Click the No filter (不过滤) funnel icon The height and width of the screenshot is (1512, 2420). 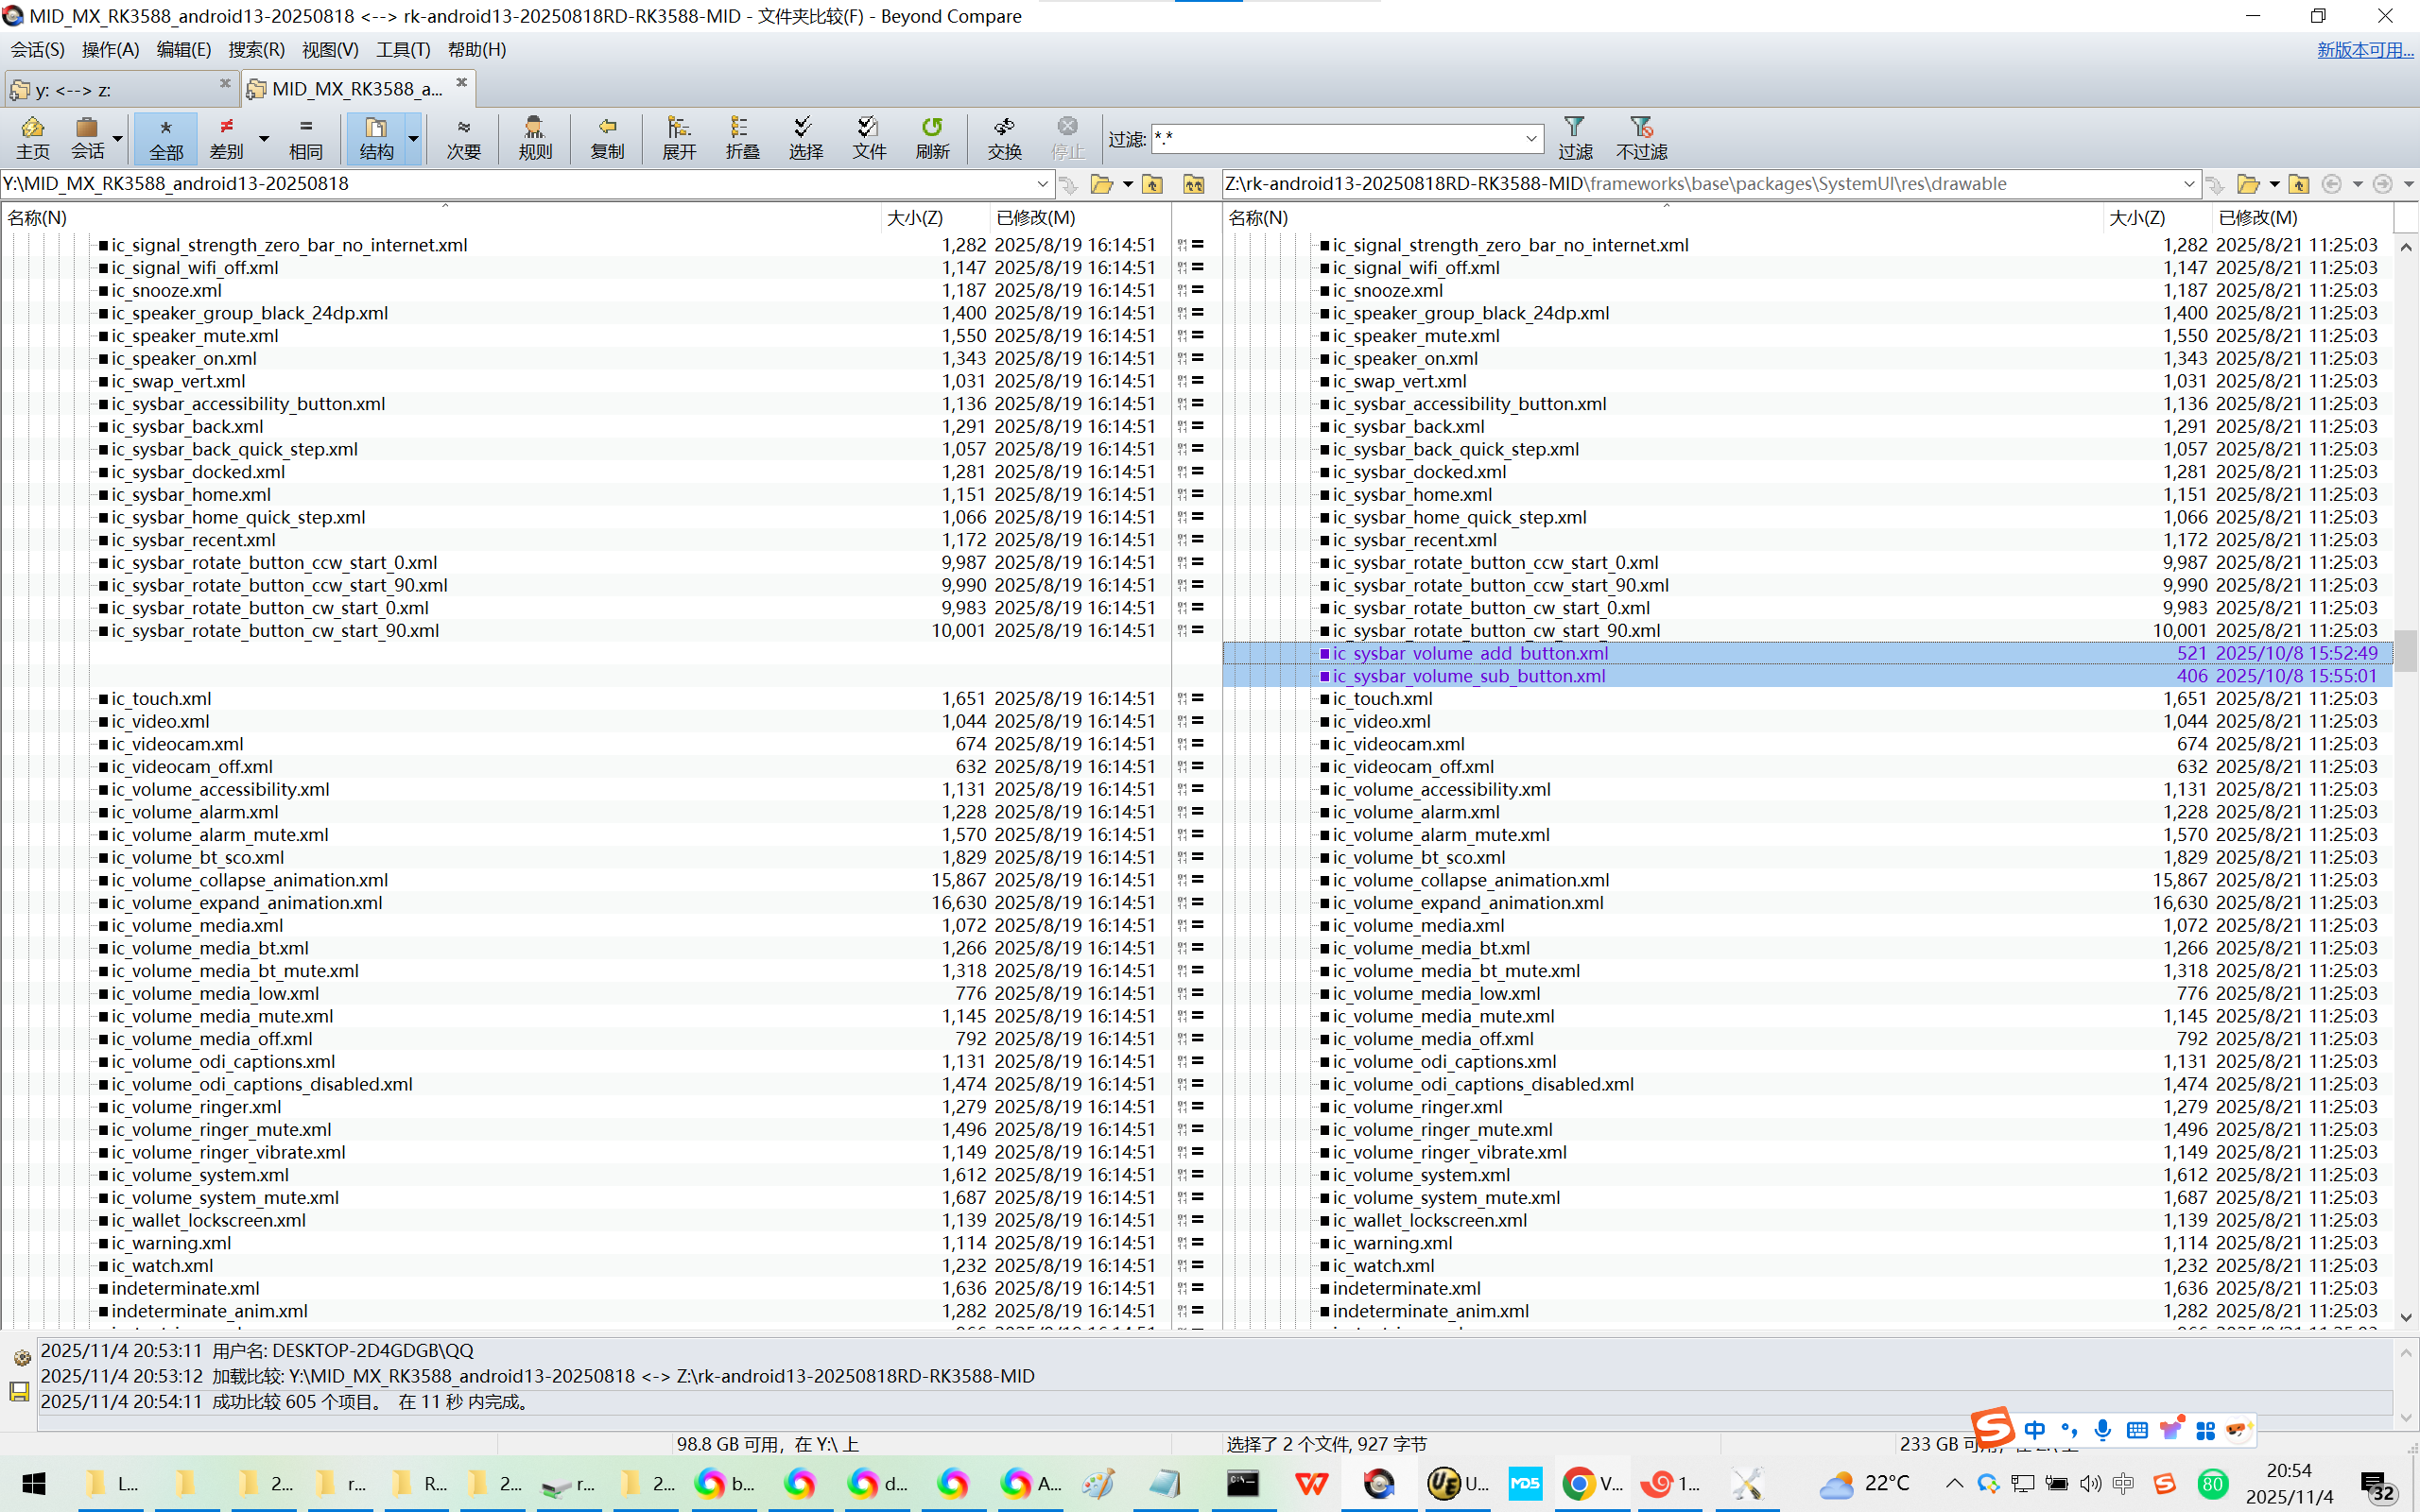(x=1641, y=137)
